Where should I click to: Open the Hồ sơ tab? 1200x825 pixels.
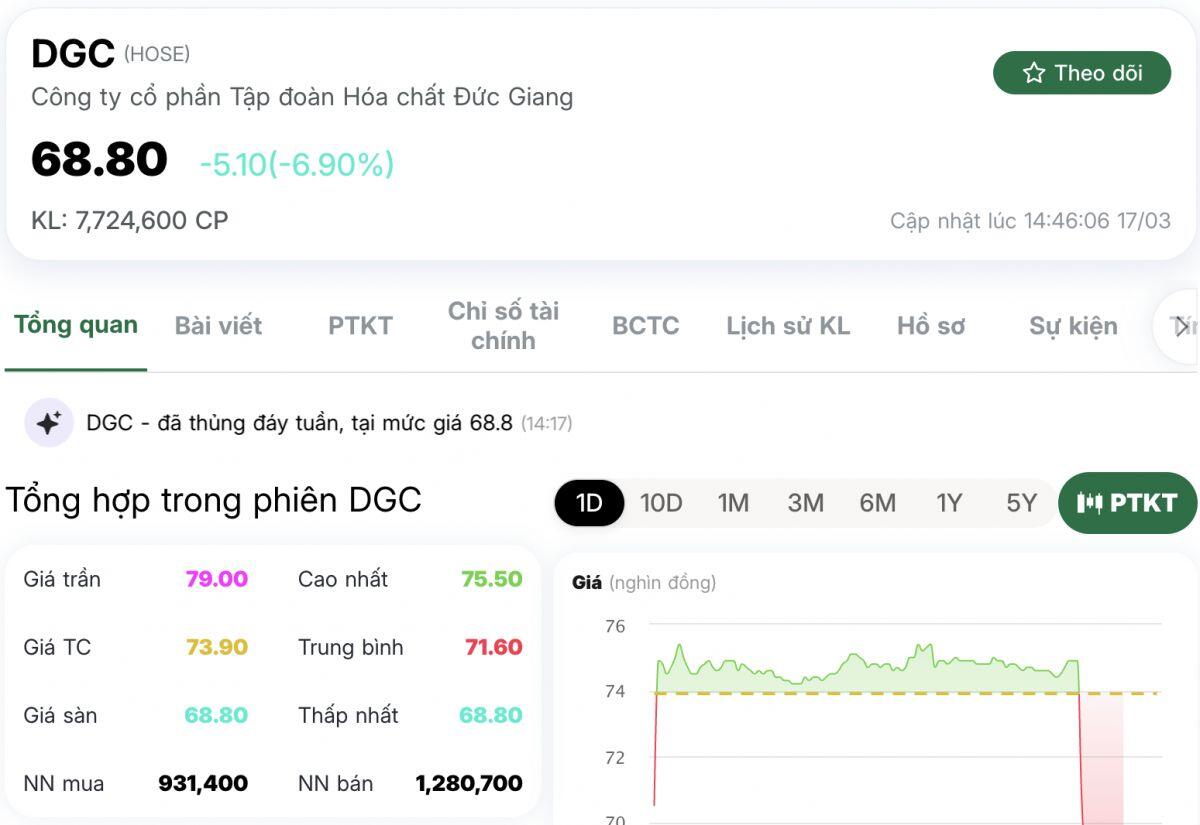click(x=931, y=326)
